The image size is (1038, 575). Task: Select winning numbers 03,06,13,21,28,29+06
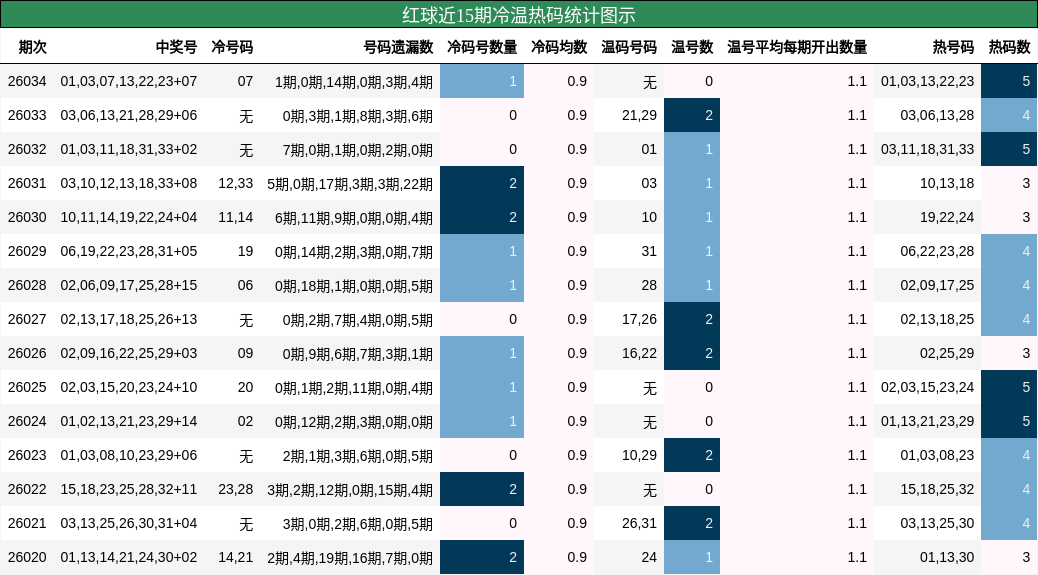[x=128, y=115]
